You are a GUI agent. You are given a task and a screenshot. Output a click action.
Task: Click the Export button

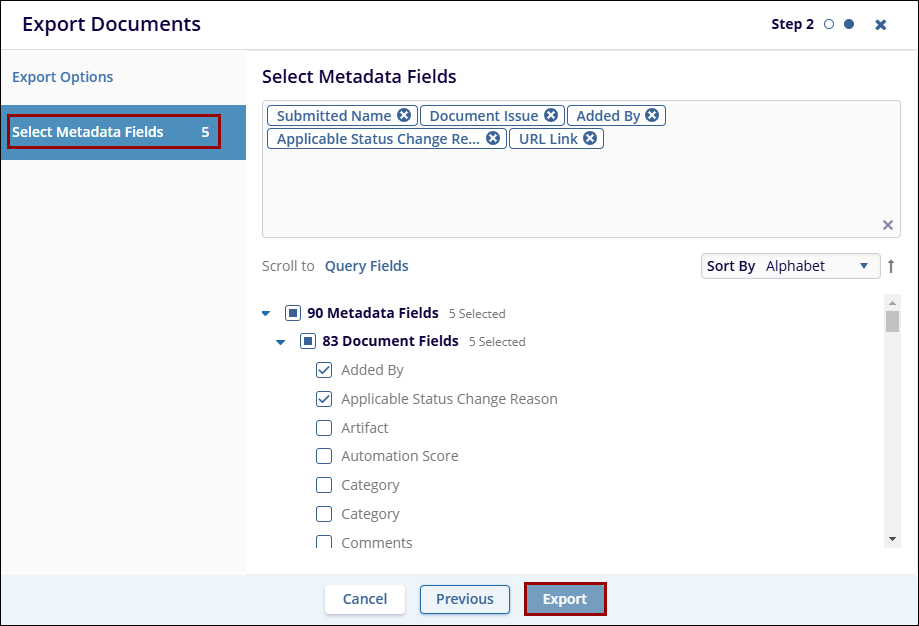565,599
